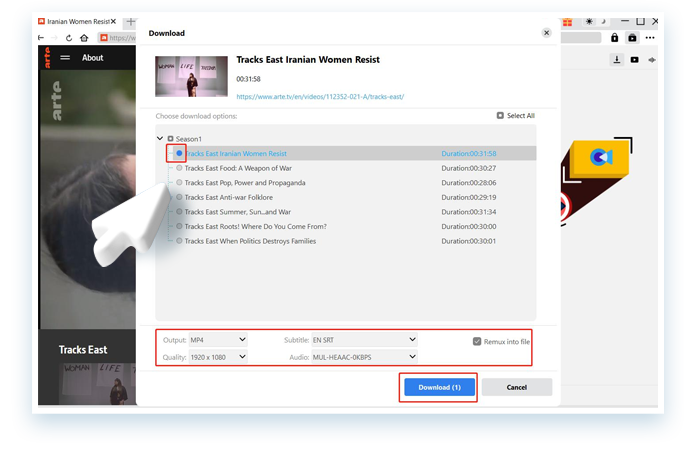The image size is (684, 449).
Task: Go to the home page icon
Action: (x=84, y=38)
